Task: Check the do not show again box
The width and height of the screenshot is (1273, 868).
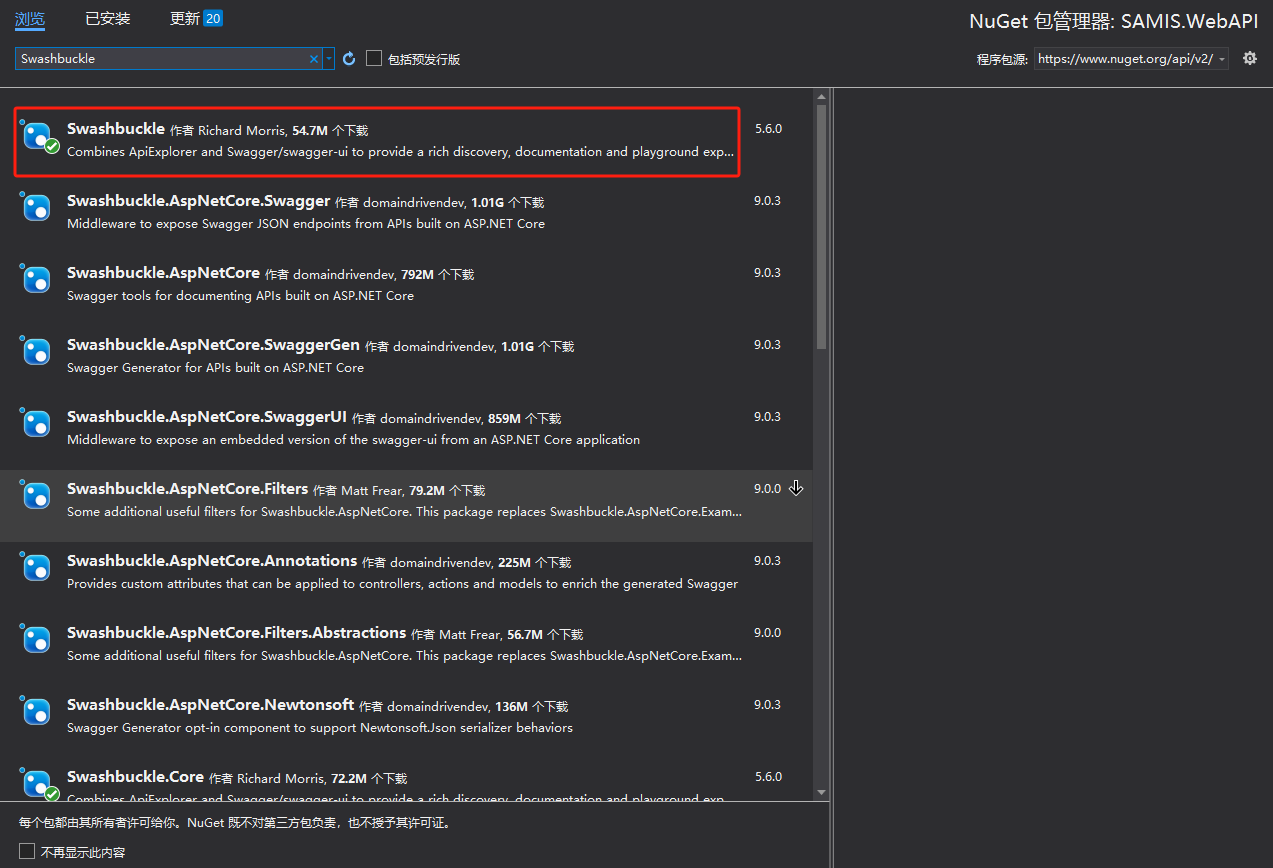Action: click(27, 852)
